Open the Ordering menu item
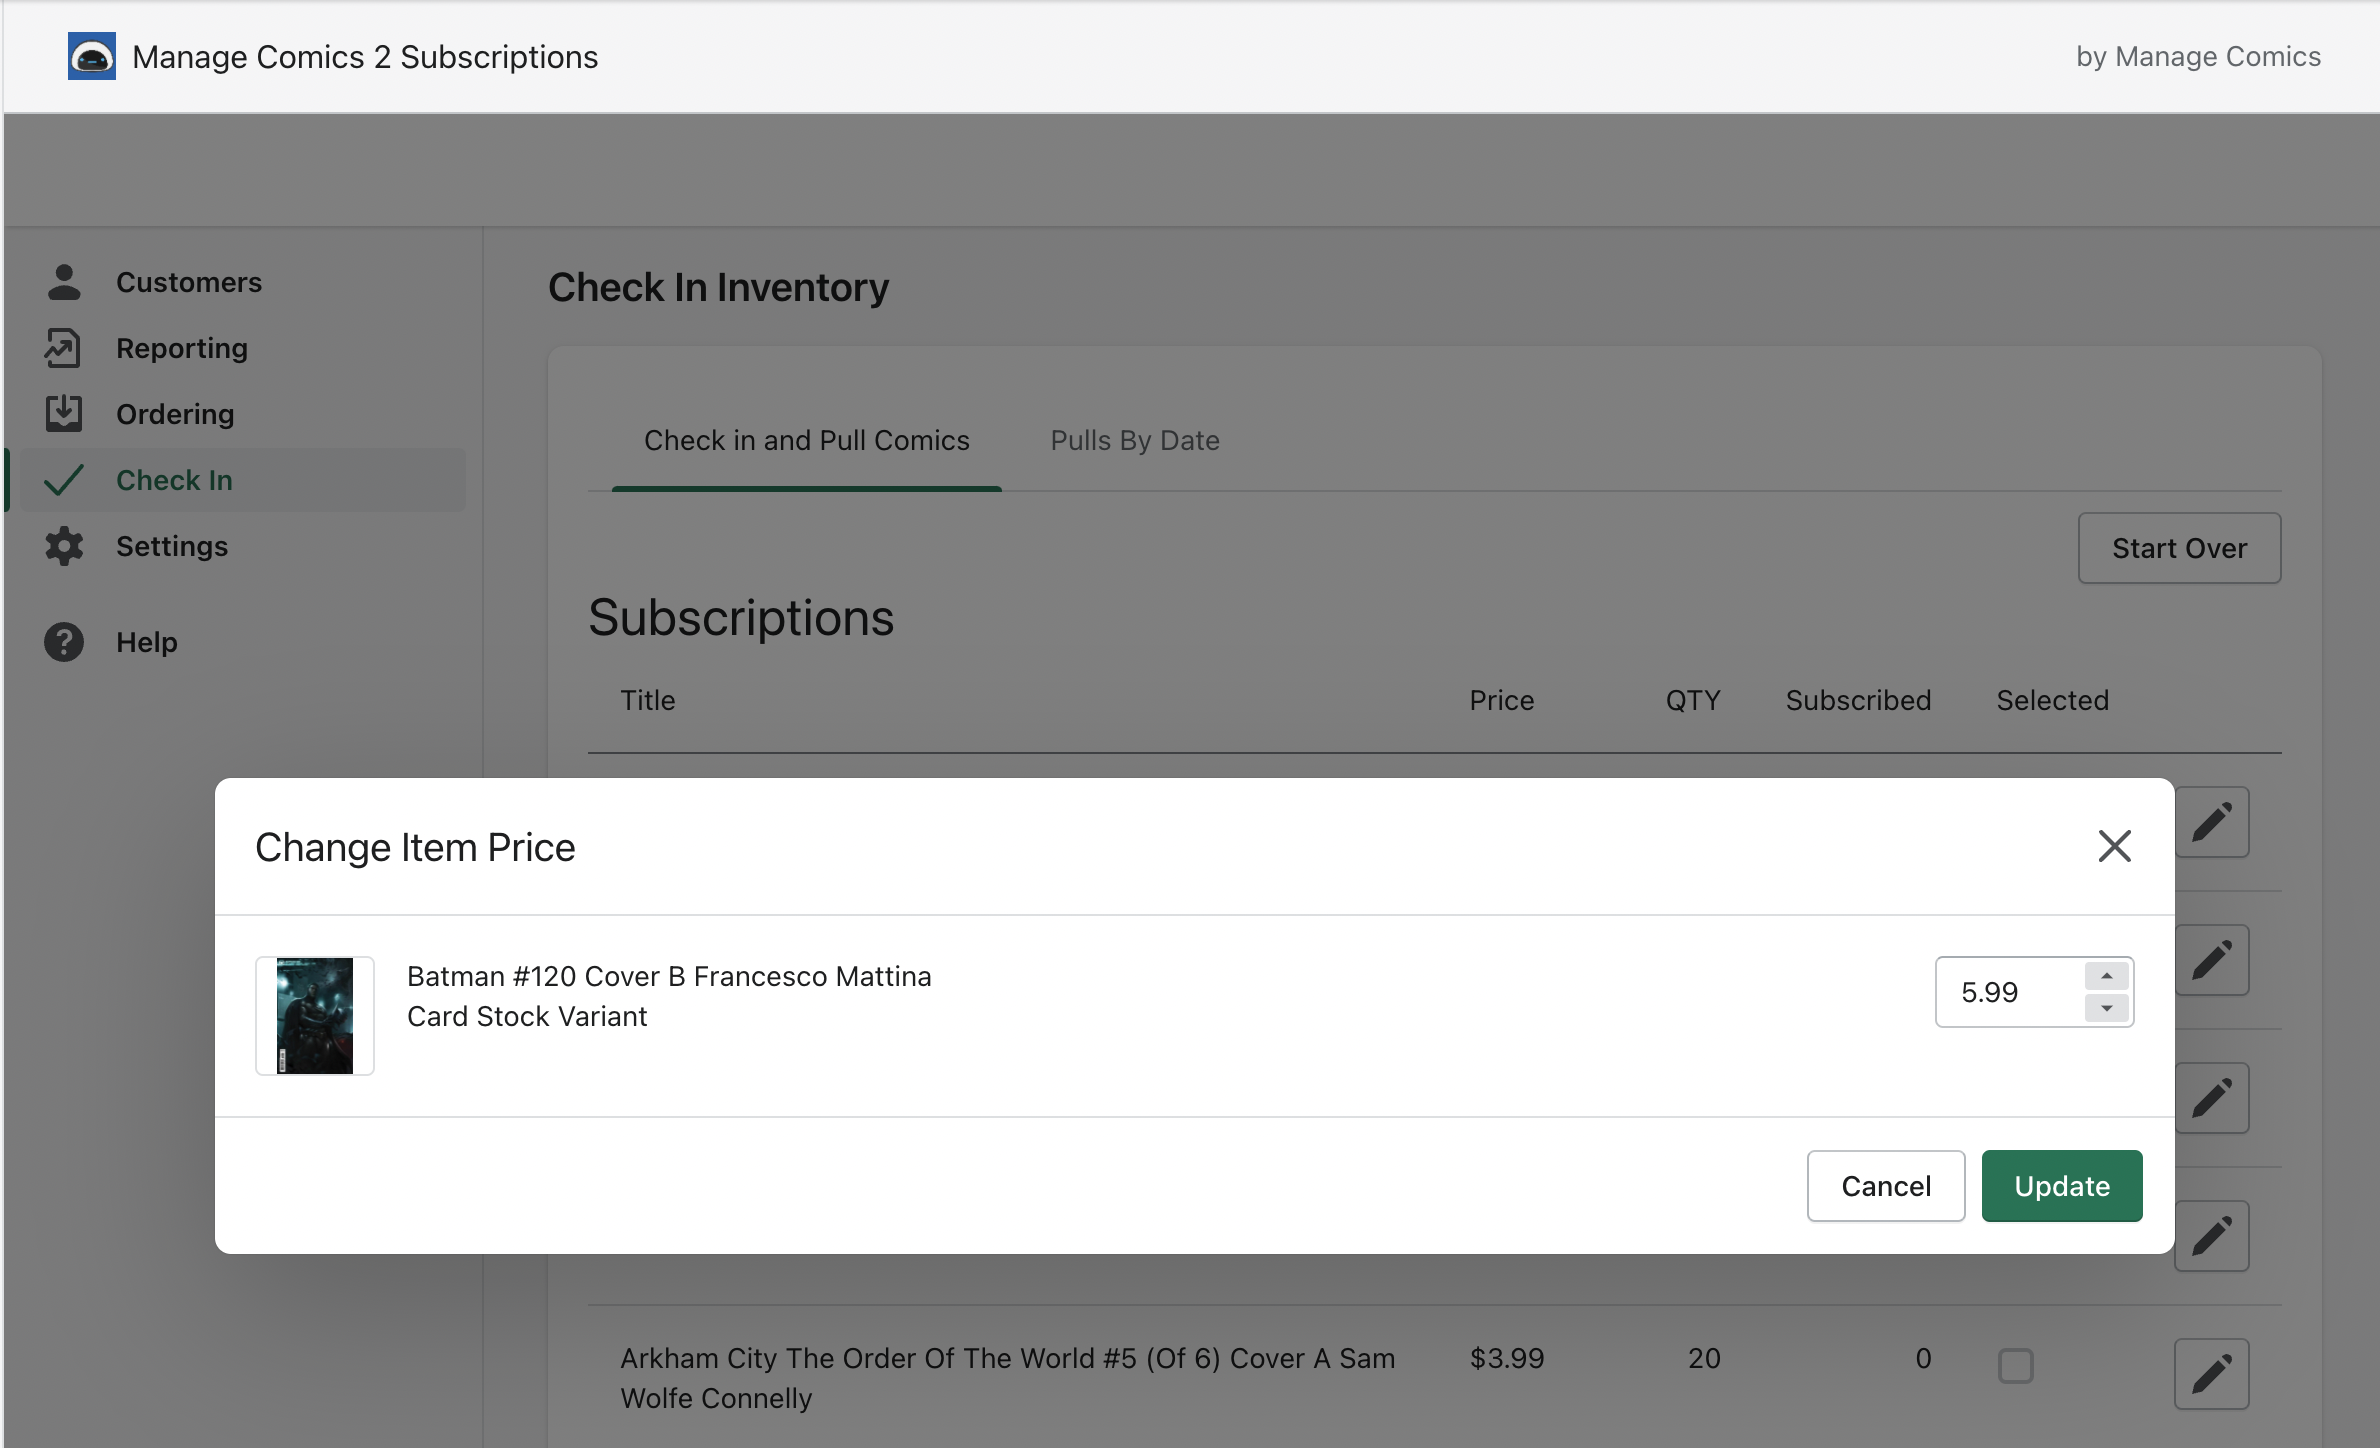The height and width of the screenshot is (1448, 2380). [x=175, y=414]
